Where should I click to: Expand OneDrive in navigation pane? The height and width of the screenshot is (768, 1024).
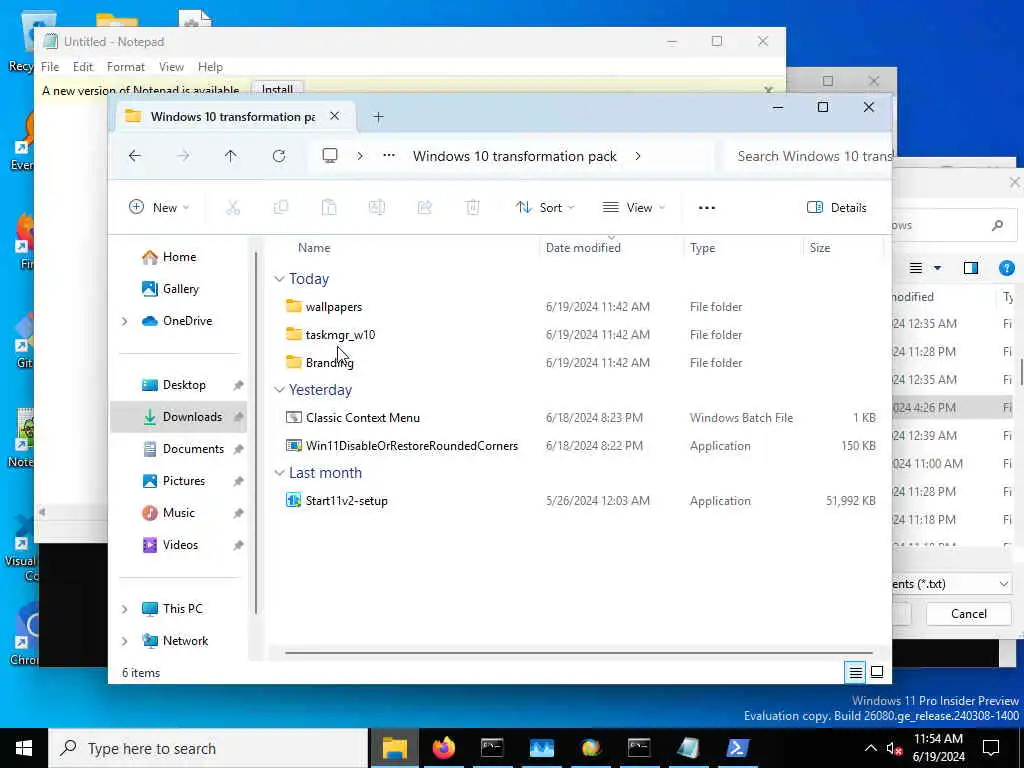tap(125, 321)
